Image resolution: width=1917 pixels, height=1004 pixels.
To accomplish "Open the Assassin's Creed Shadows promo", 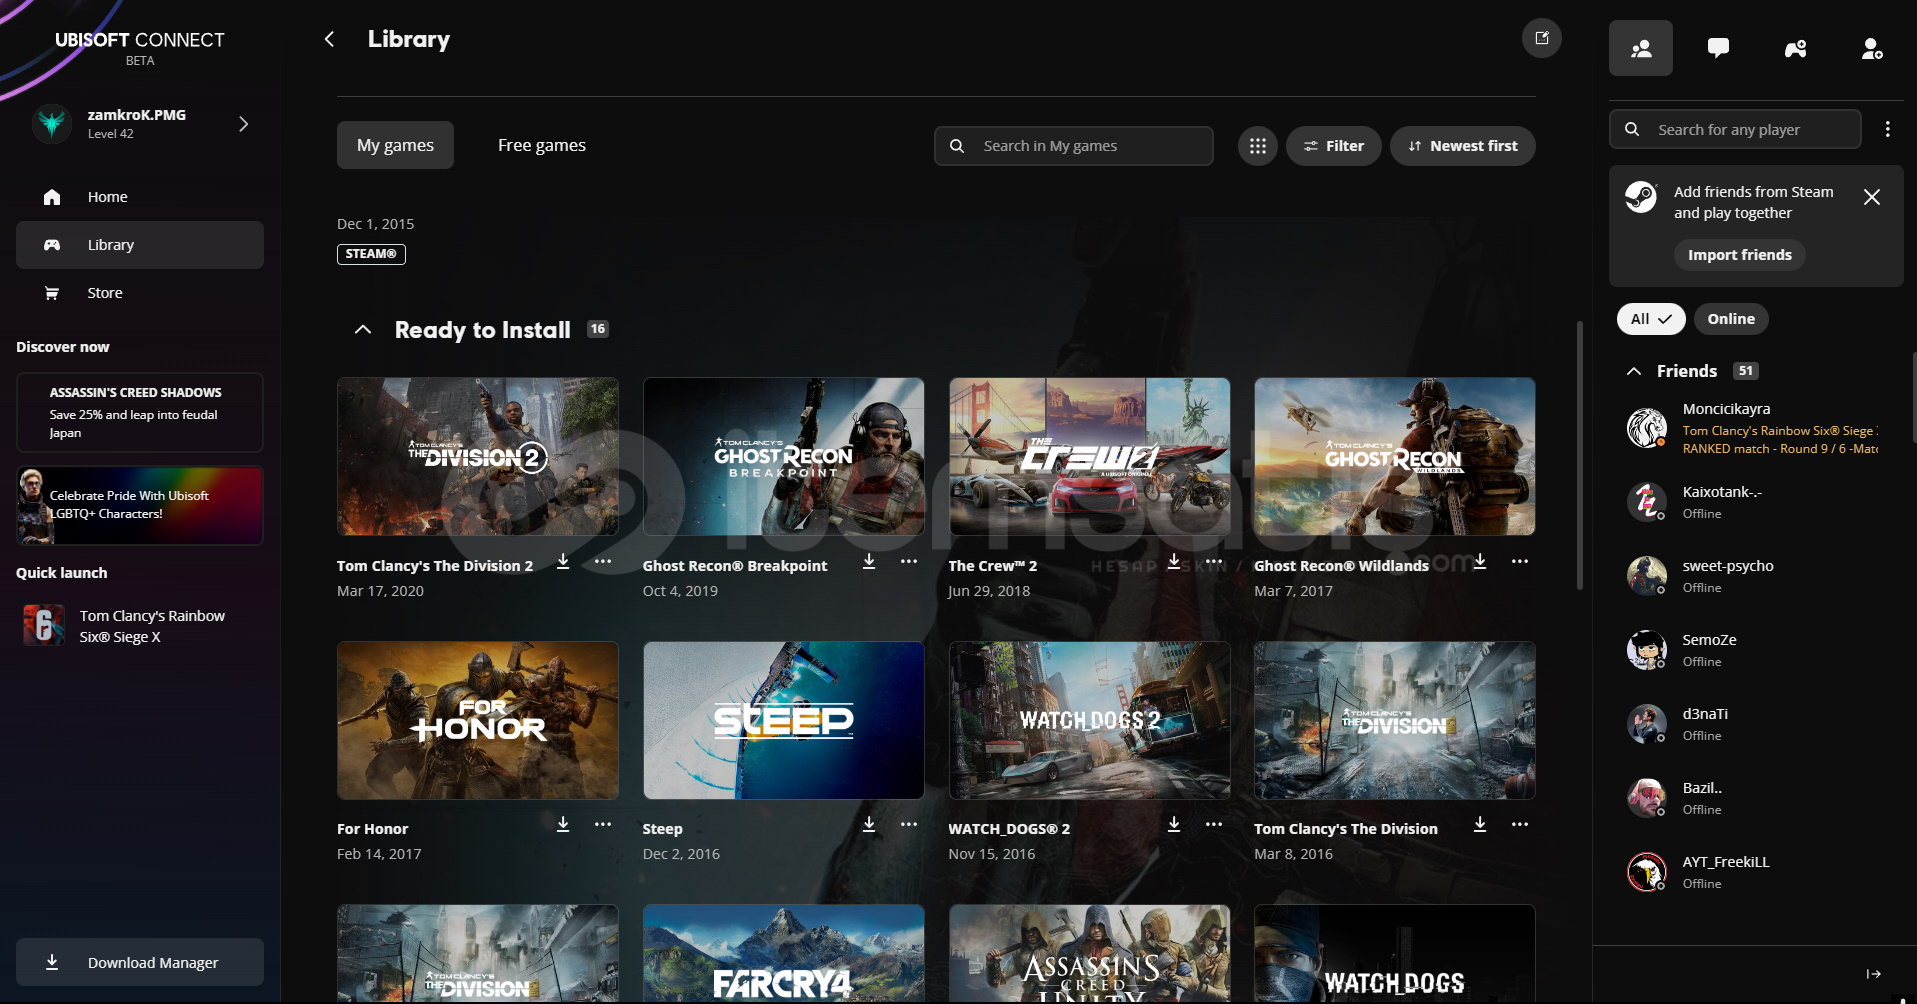I will [140, 412].
